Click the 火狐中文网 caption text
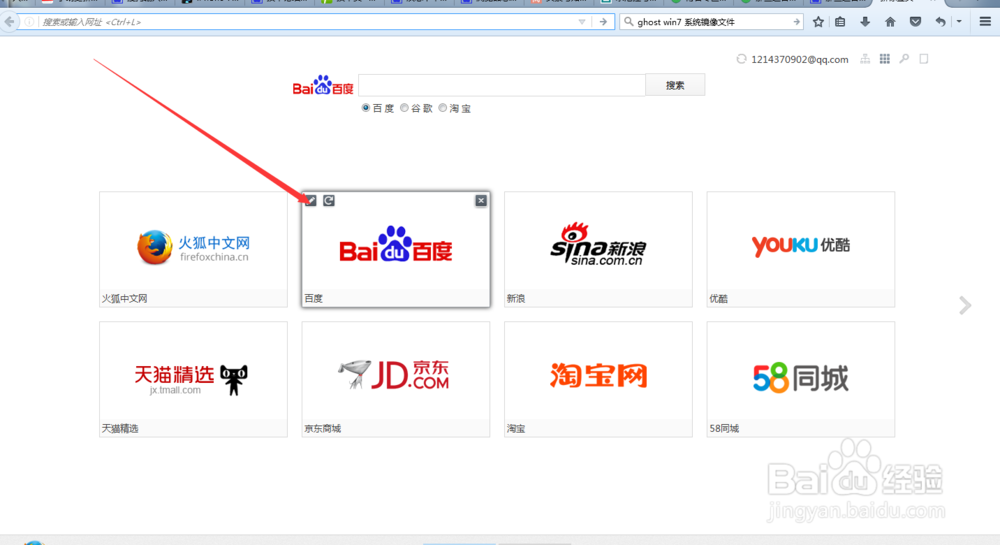Image resolution: width=1000 pixels, height=545 pixels. point(124,298)
